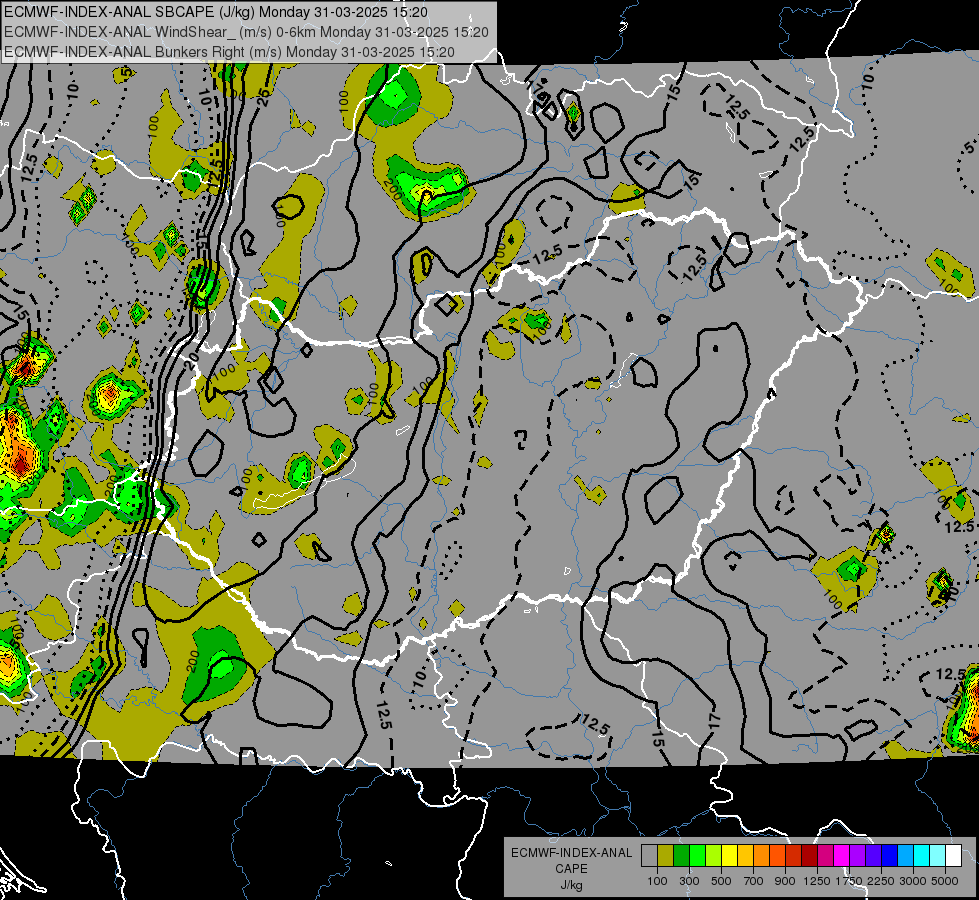Click the legend tick label 500

pos(721,881)
